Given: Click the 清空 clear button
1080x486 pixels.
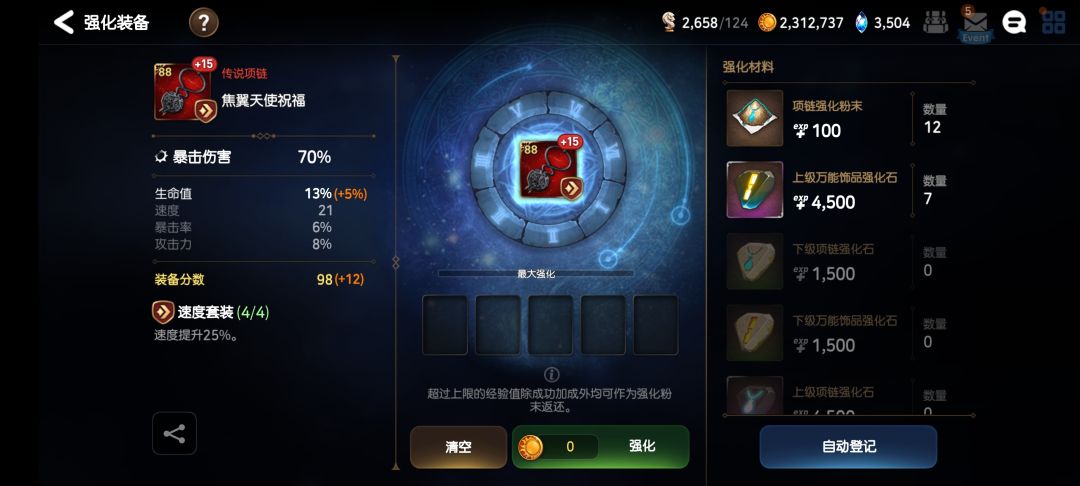Looking at the screenshot, I should click(x=458, y=447).
